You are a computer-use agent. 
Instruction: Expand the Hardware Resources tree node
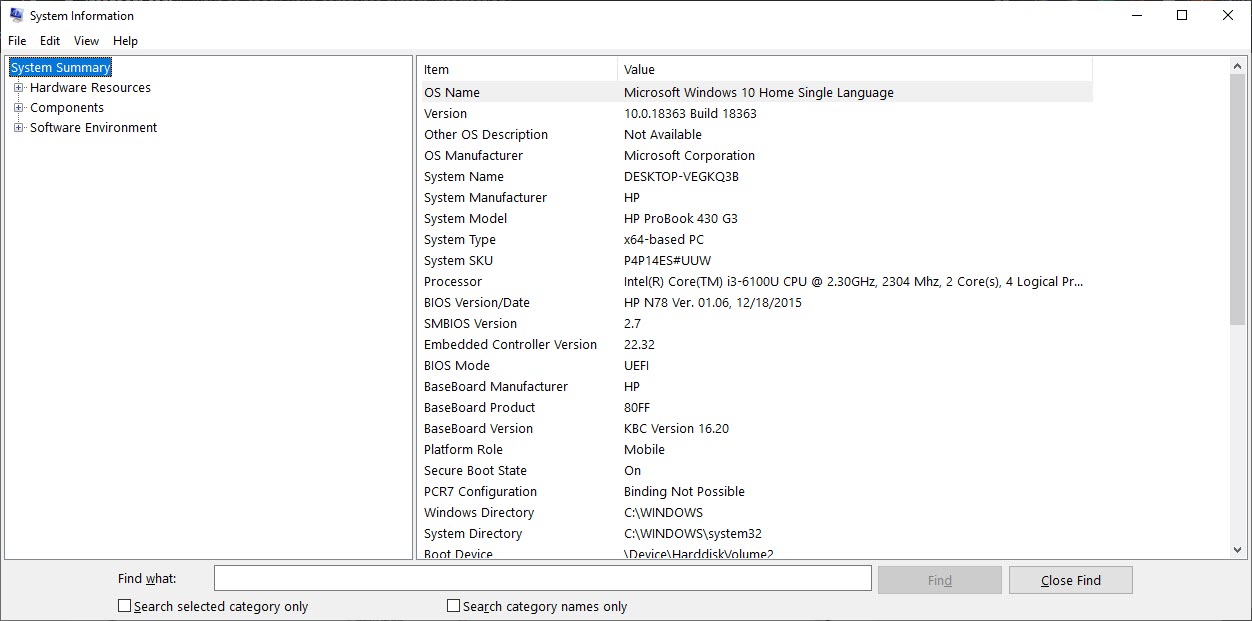pyautogui.click(x=18, y=88)
